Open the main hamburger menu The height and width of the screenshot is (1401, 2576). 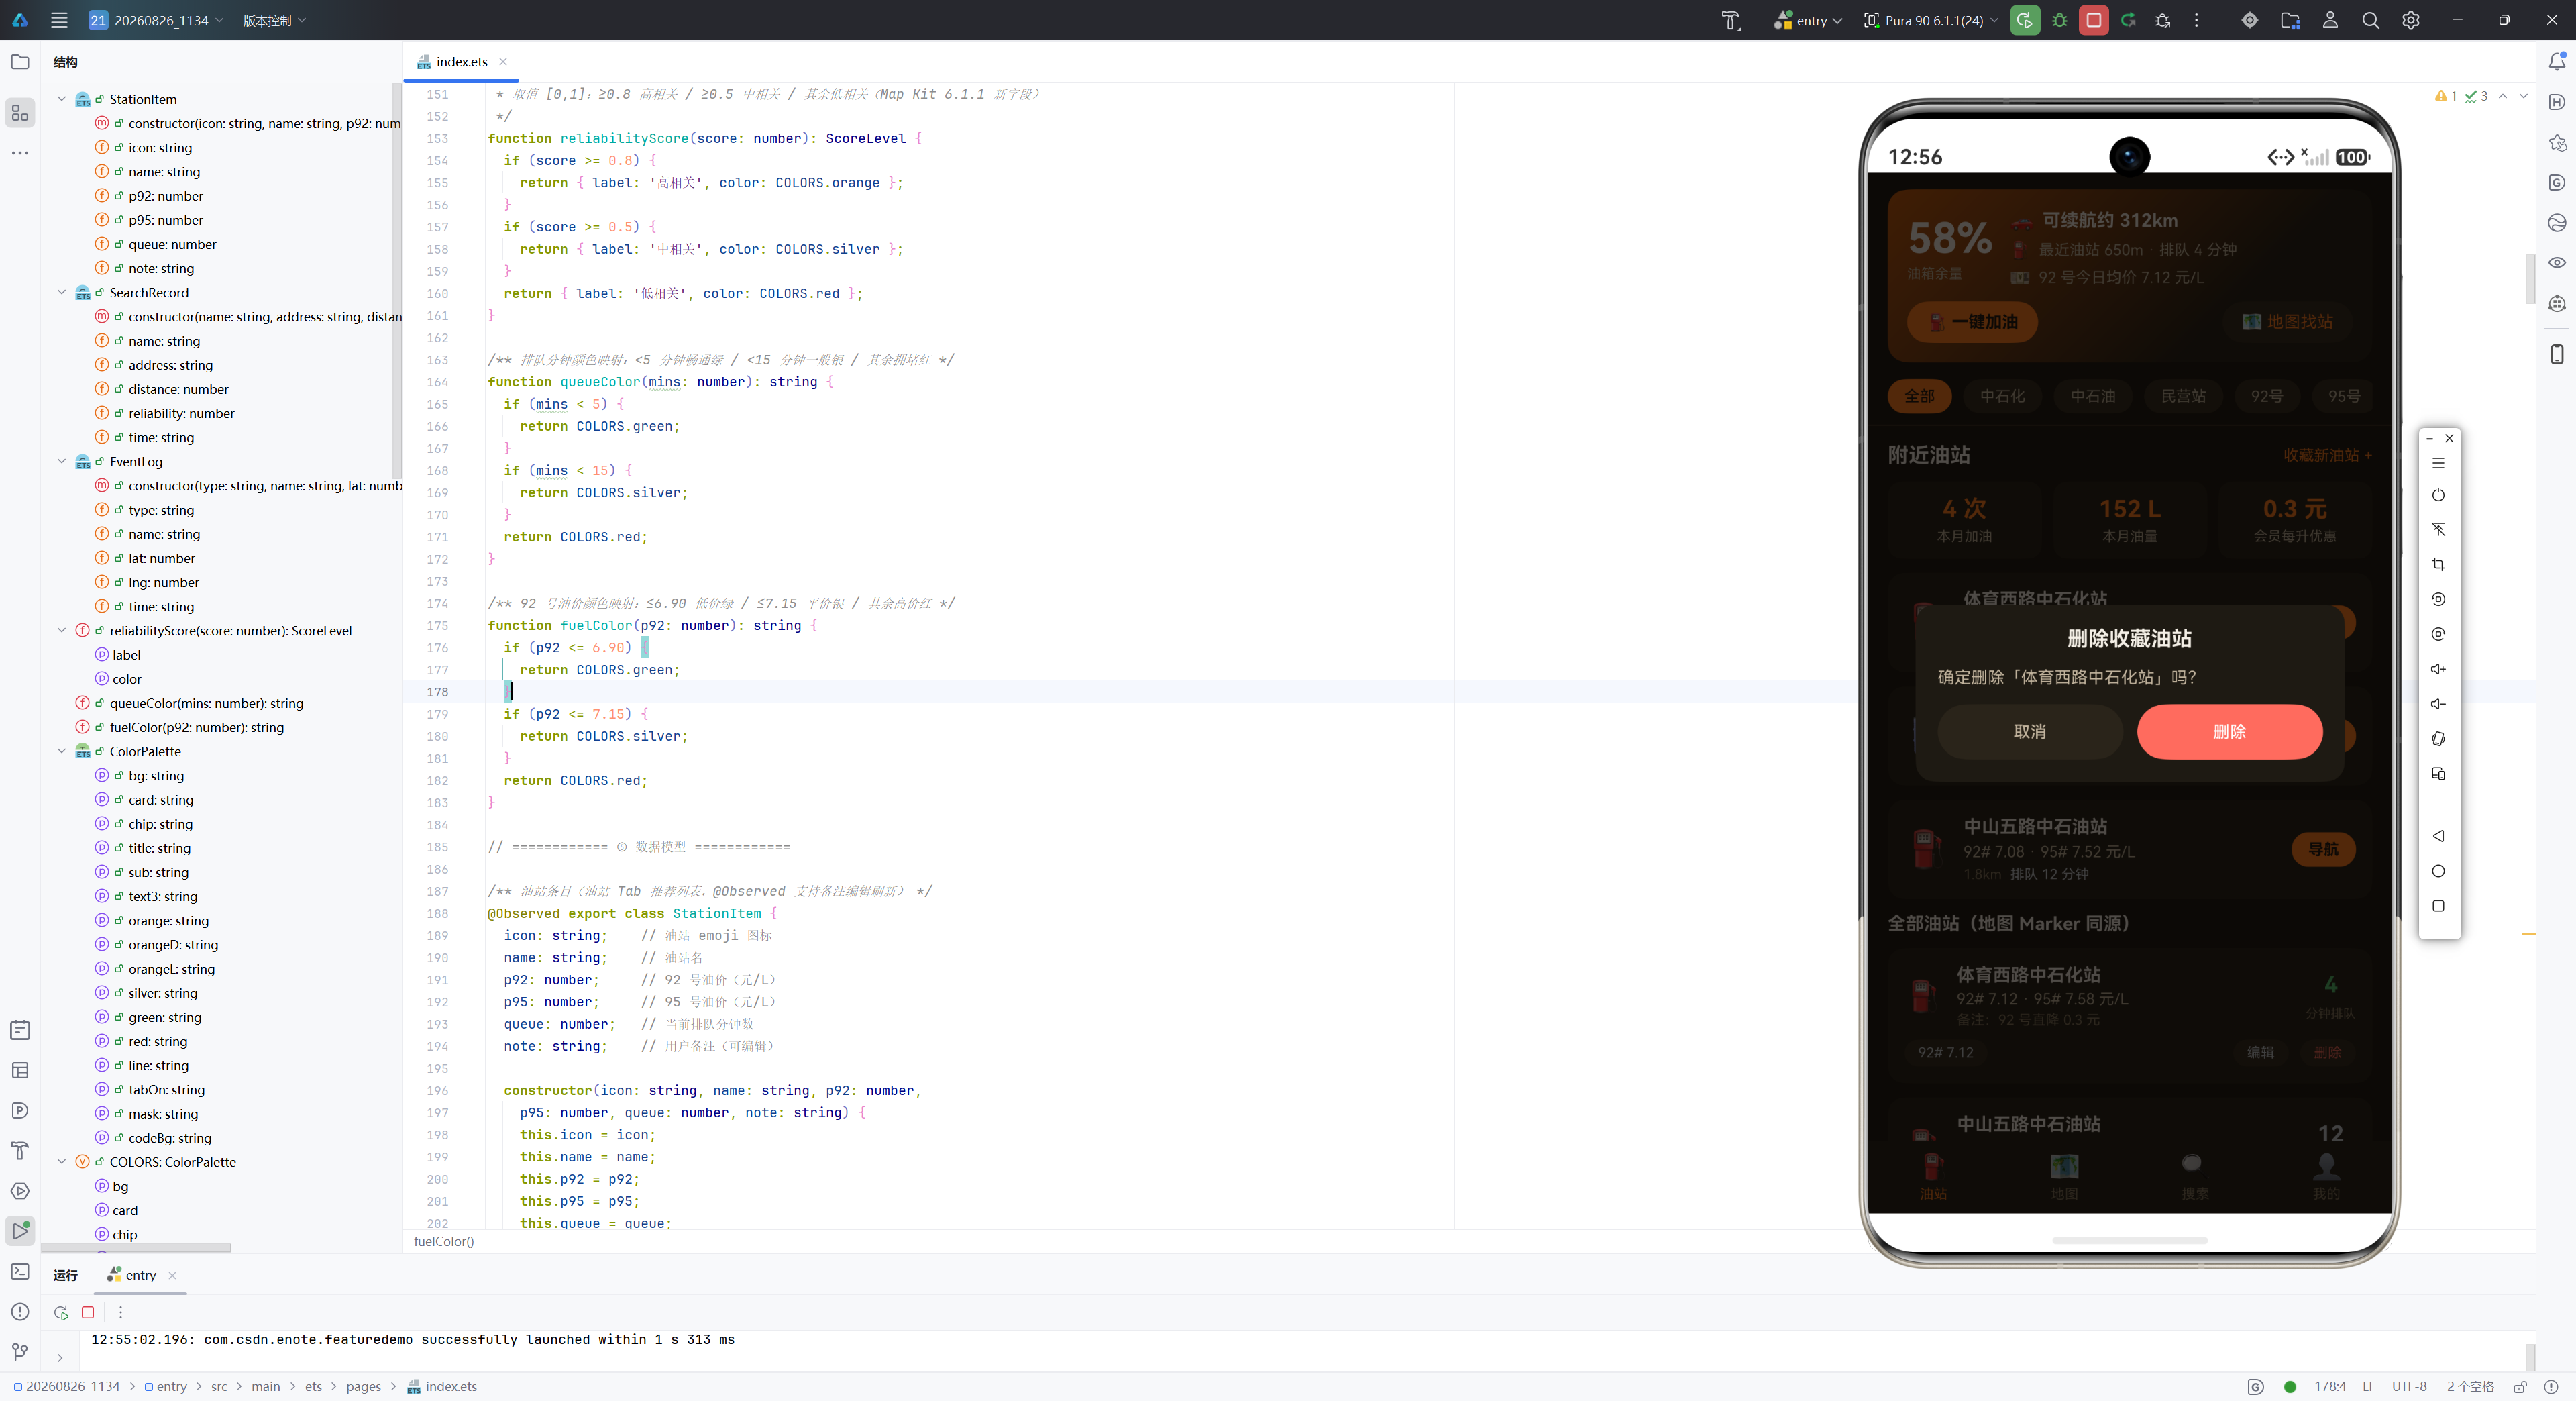pyautogui.click(x=59, y=20)
